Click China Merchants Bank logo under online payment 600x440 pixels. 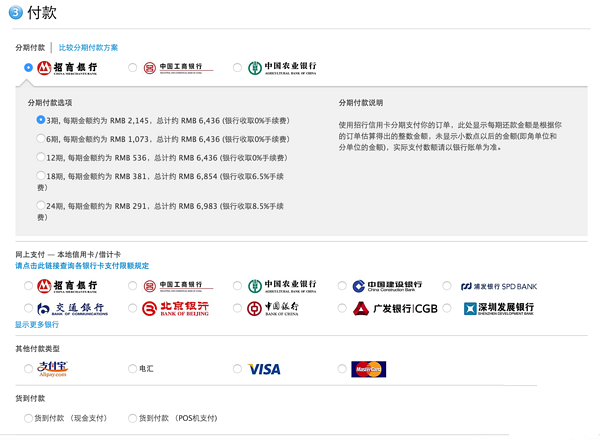point(67,286)
